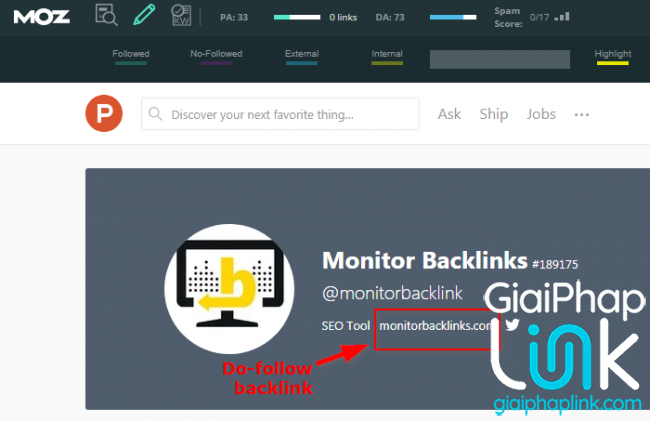Click the yellow Highlight button
650x421 pixels.
[613, 56]
